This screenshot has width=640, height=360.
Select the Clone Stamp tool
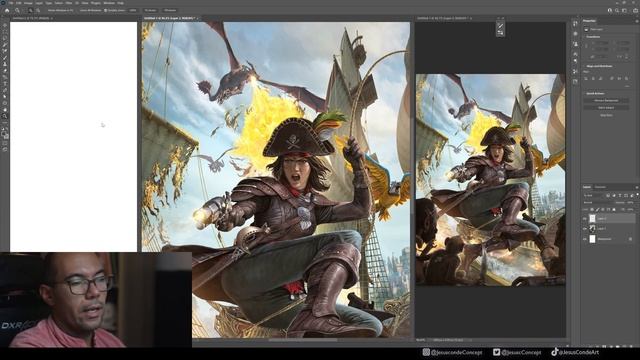5,64
